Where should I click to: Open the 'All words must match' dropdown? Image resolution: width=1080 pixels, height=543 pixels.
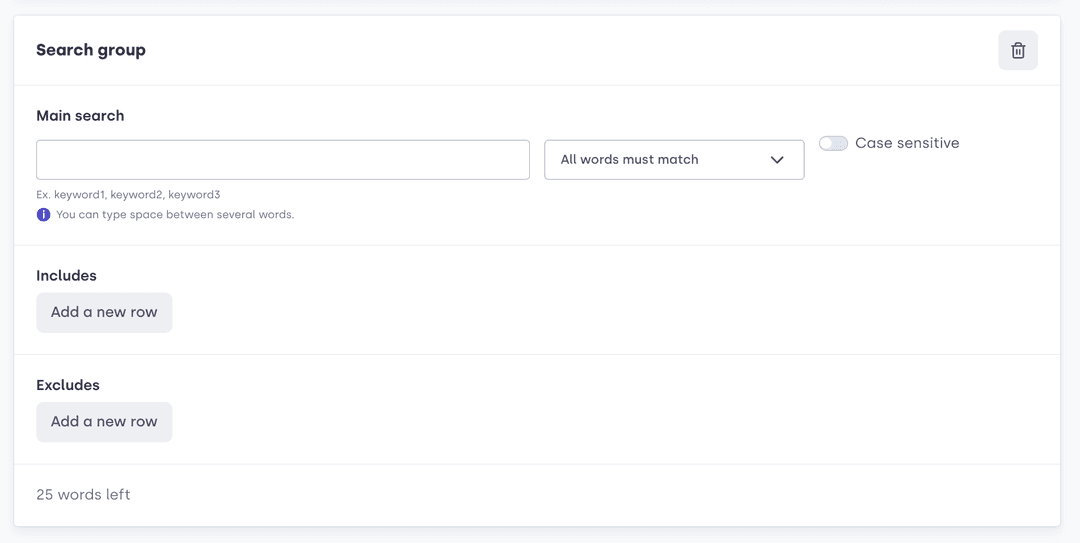click(x=674, y=160)
